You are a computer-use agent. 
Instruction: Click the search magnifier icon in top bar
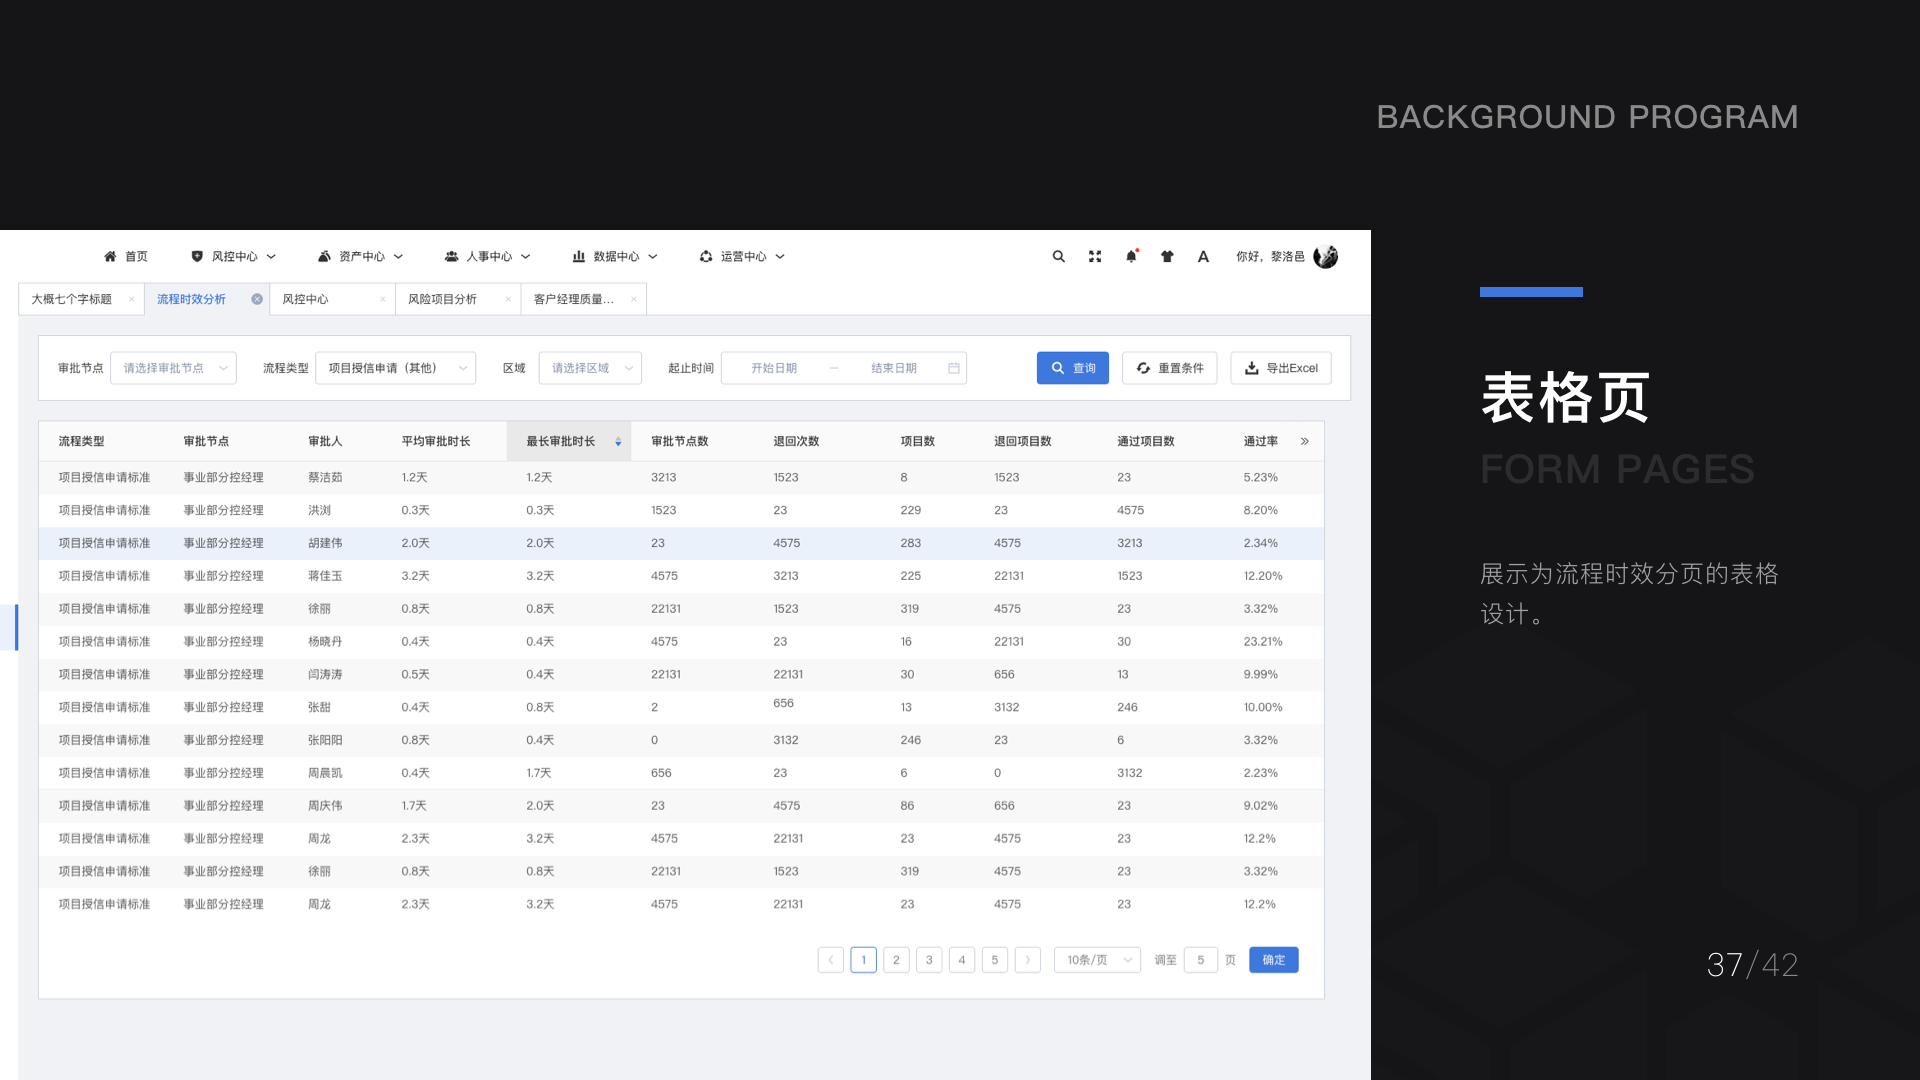1058,257
